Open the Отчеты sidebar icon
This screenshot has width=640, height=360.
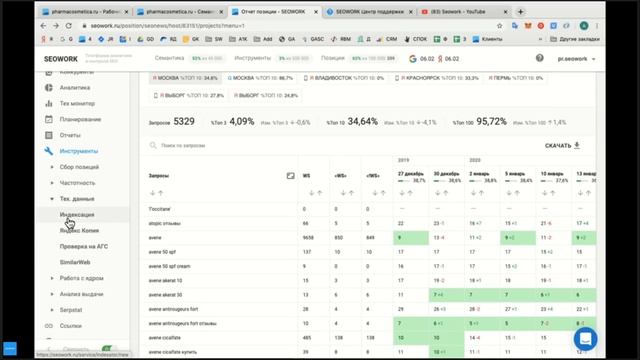(49, 135)
